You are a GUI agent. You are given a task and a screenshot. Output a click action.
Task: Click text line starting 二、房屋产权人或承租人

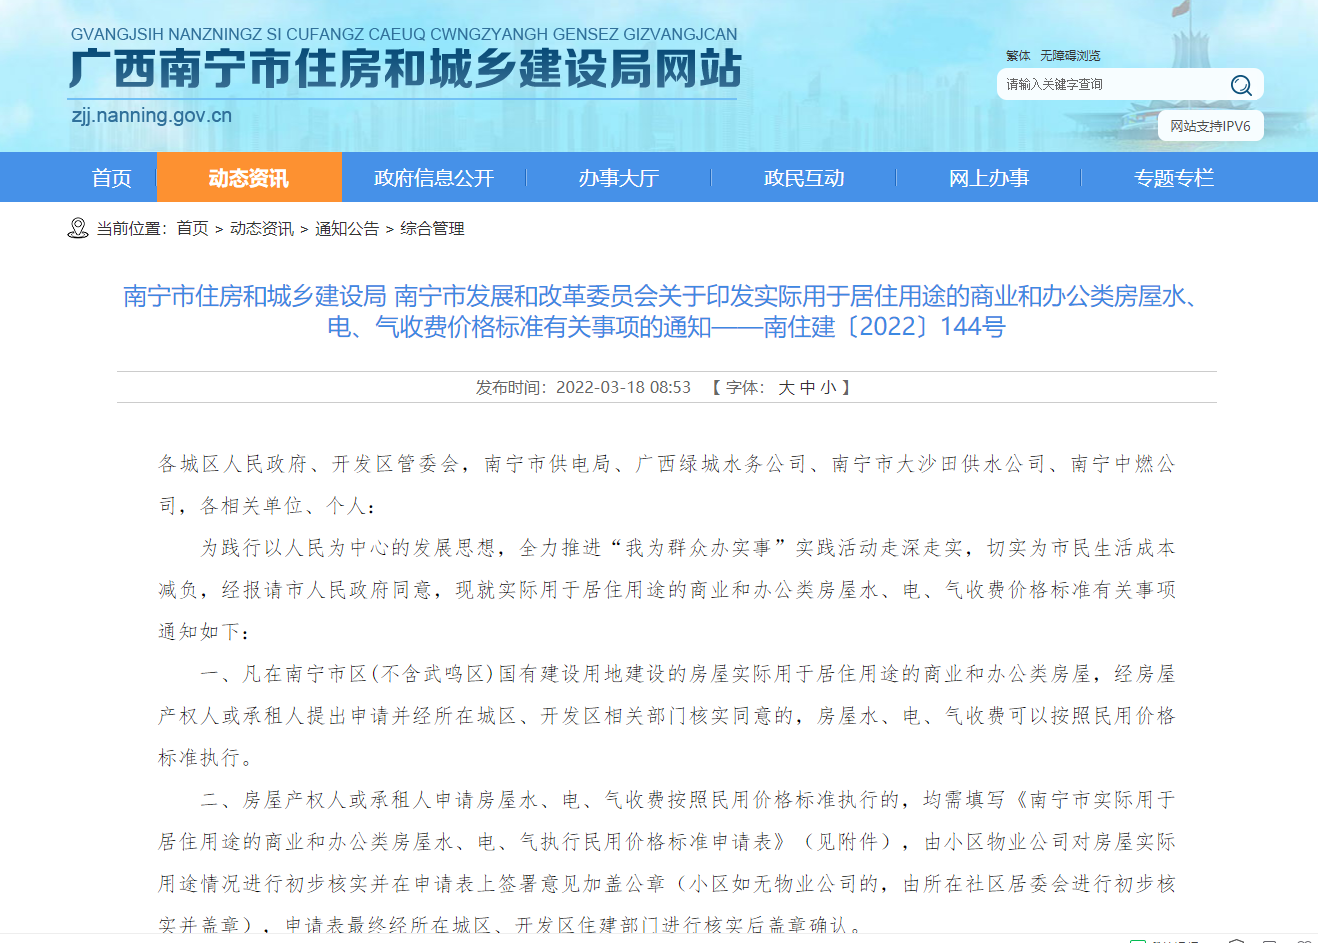coord(688,800)
